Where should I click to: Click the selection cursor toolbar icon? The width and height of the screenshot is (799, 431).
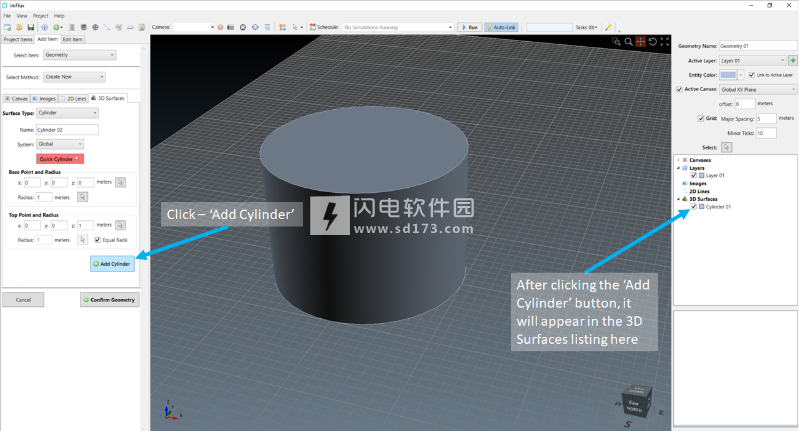click(295, 27)
